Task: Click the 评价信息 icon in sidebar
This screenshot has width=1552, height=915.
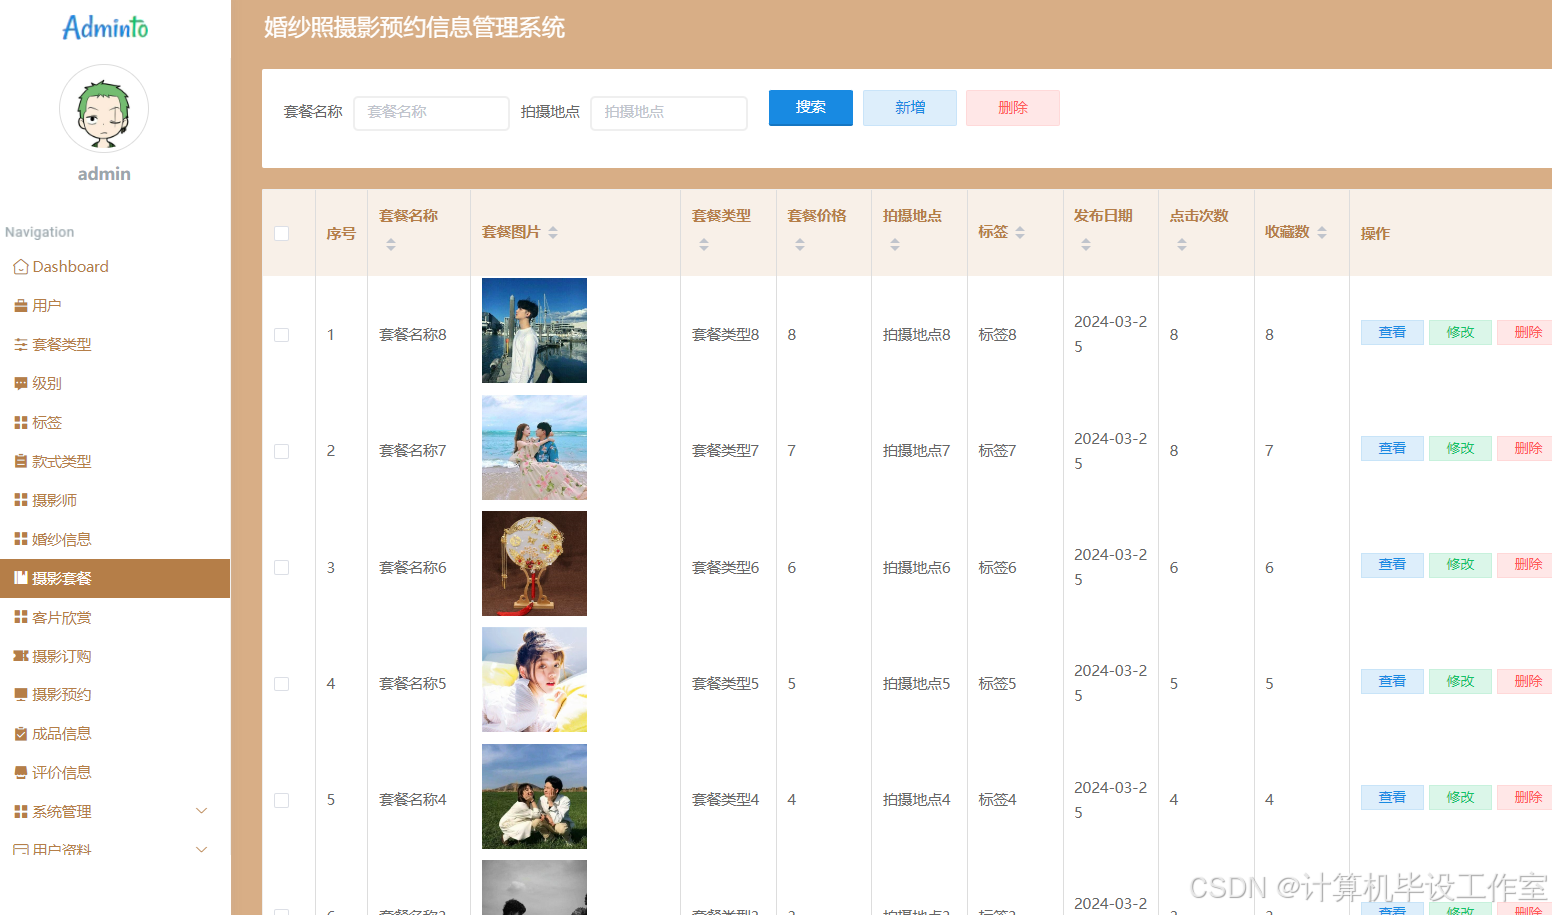Action: (x=20, y=773)
